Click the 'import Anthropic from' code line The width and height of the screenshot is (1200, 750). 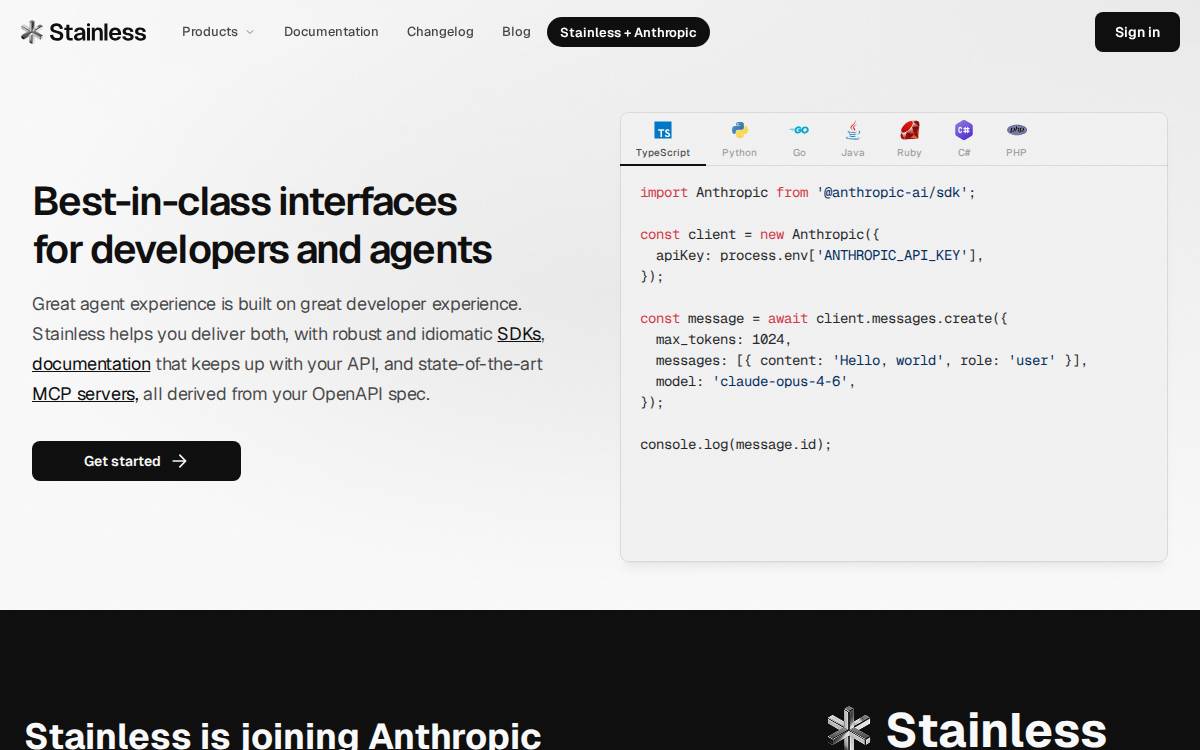pos(808,192)
